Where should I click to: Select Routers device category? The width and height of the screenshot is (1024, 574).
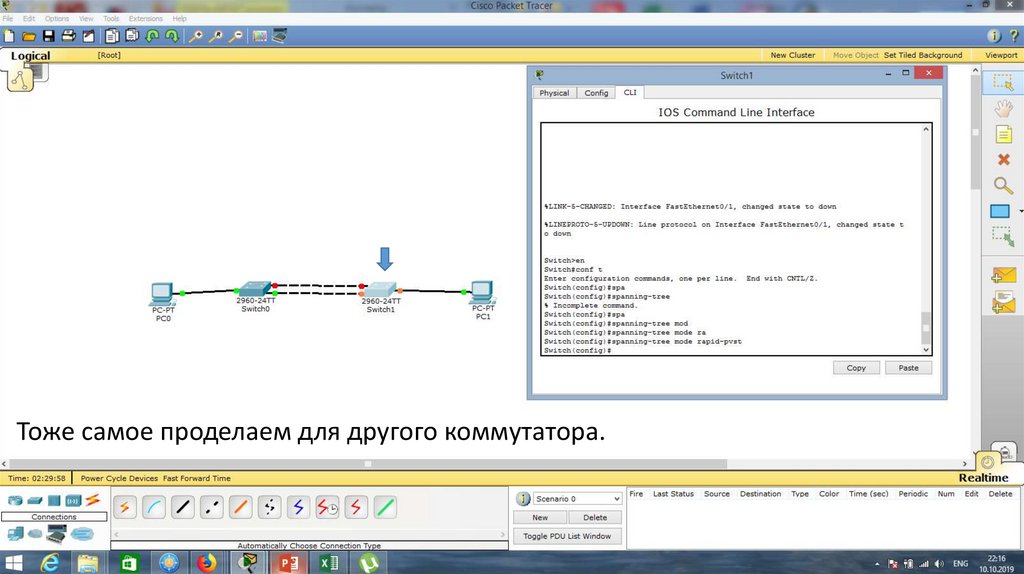[x=15, y=501]
